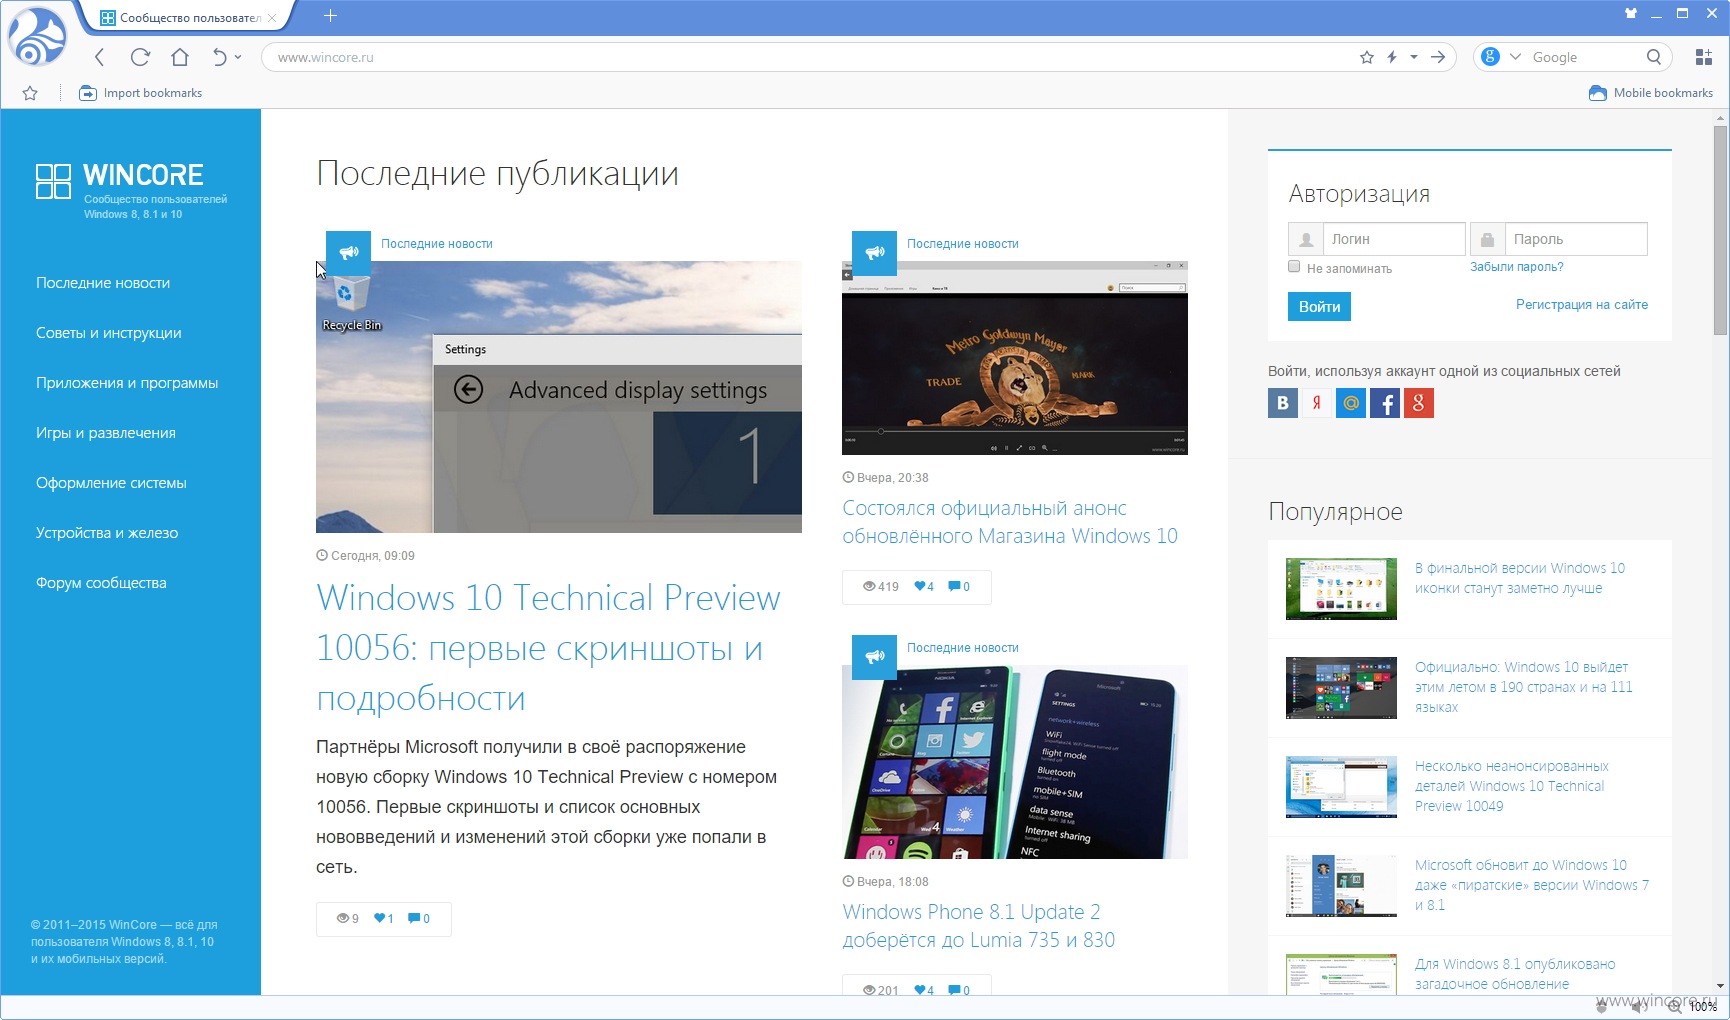Open the Advanced display settings article image
The width and height of the screenshot is (1730, 1020).
[x=559, y=397]
